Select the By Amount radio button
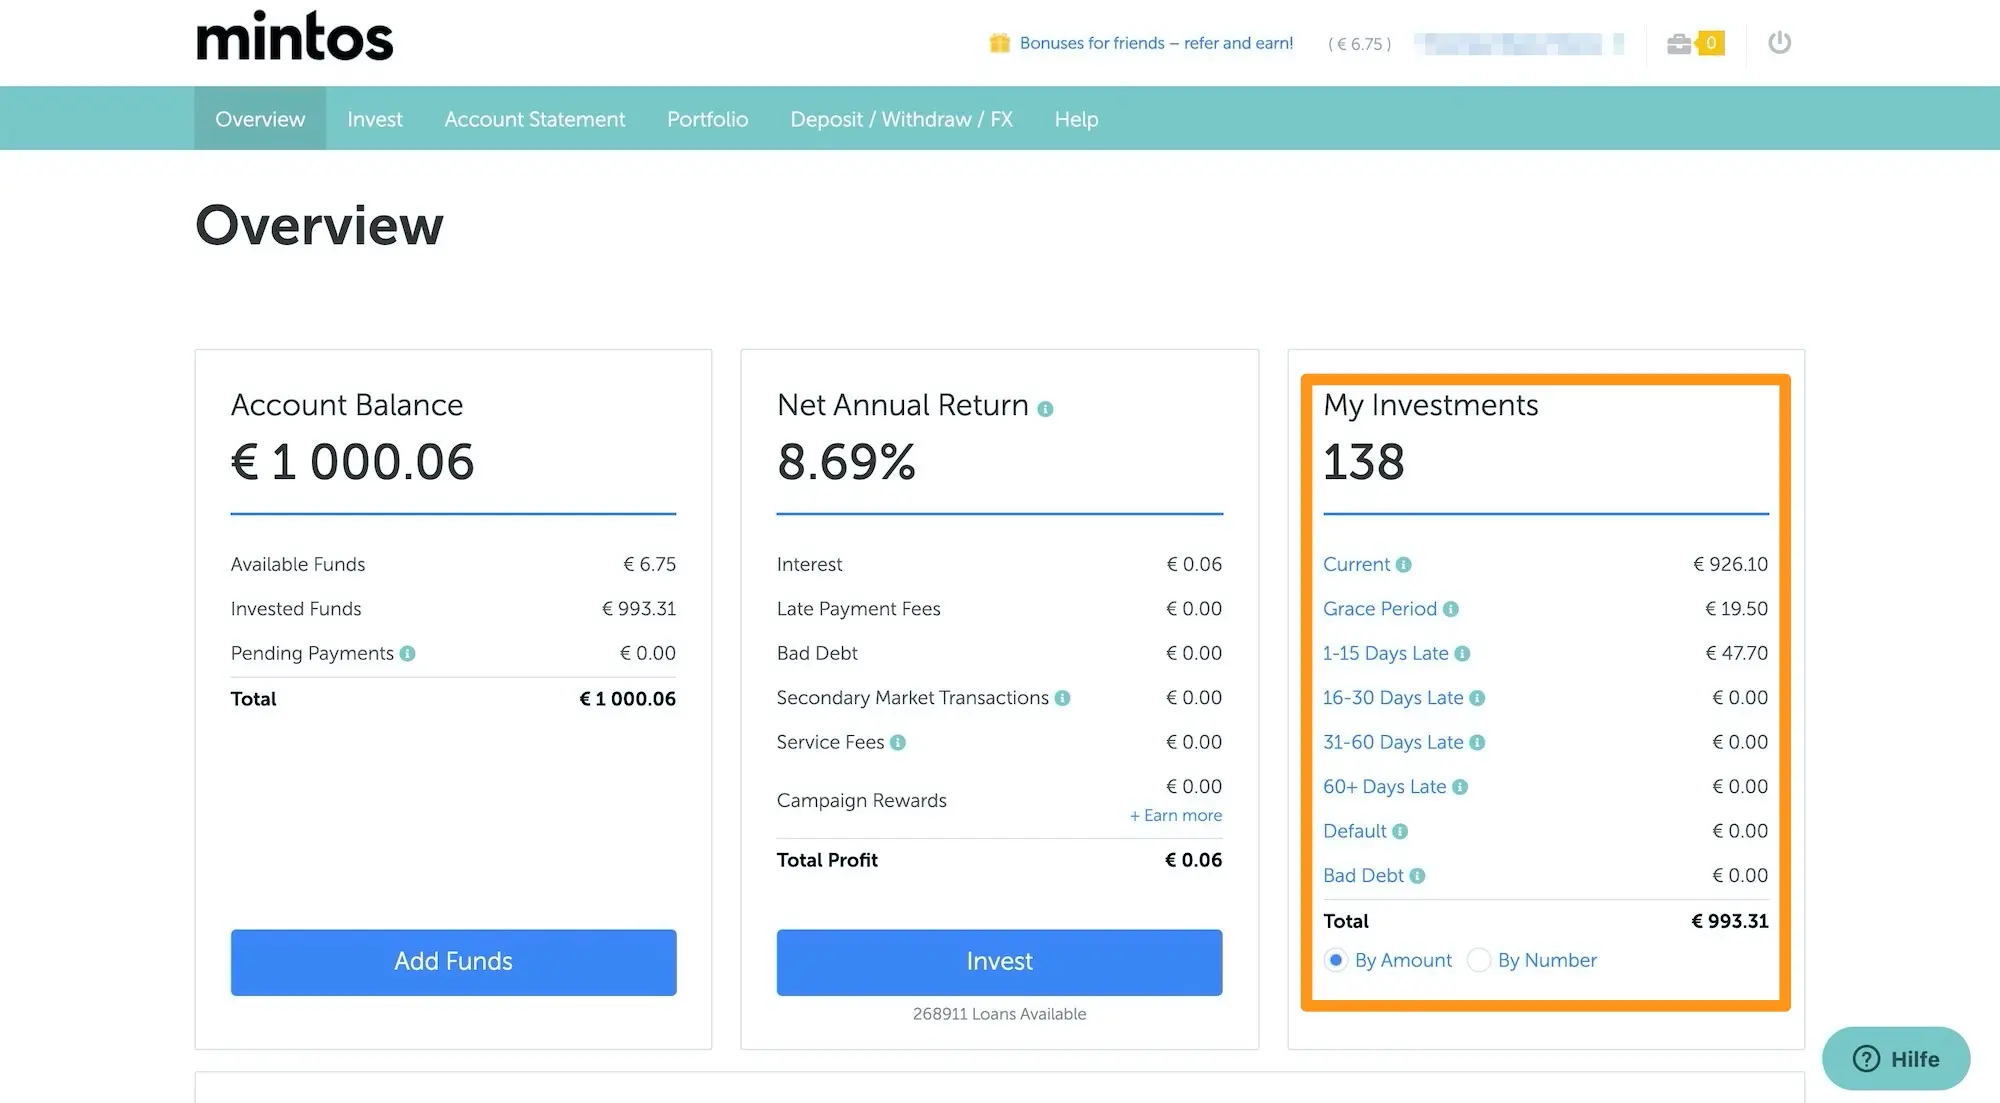This screenshot has height=1103, width=2000. [1335, 960]
